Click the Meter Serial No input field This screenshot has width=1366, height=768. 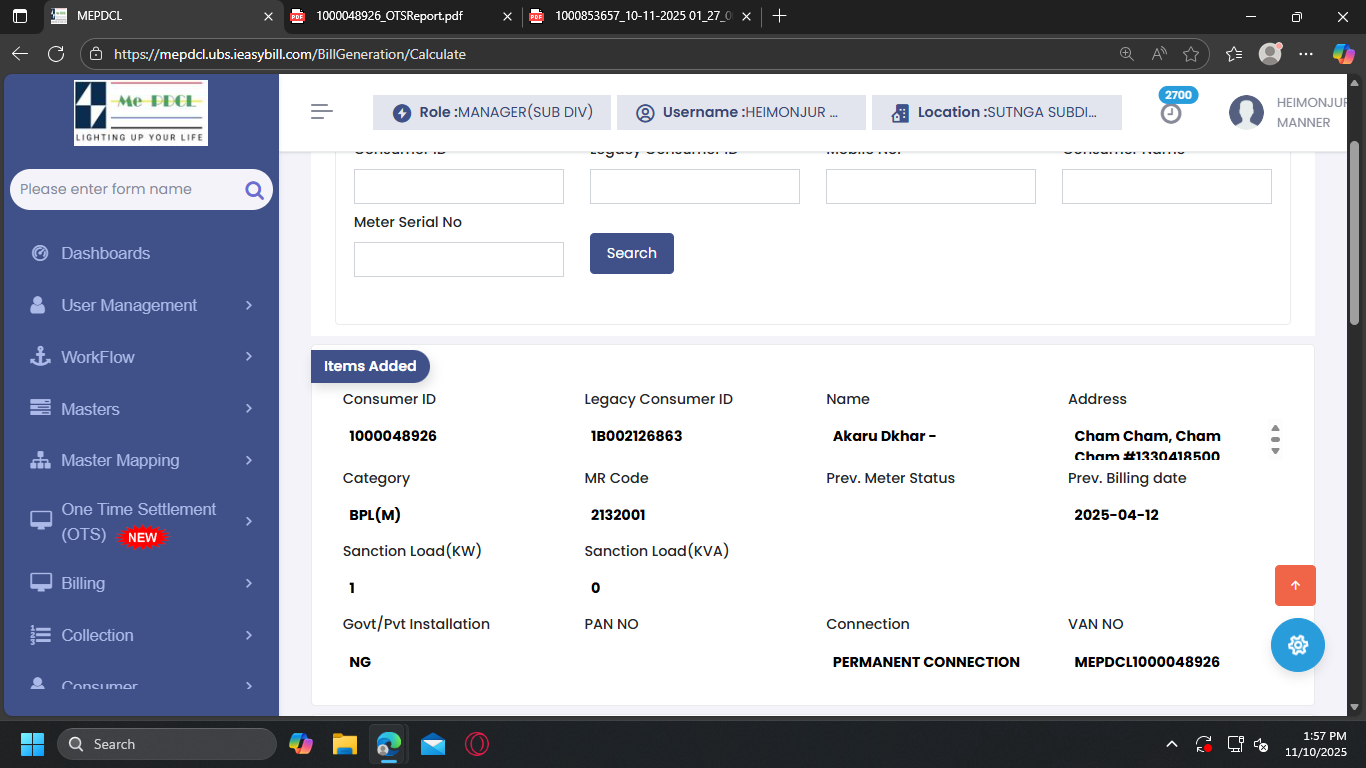point(458,259)
